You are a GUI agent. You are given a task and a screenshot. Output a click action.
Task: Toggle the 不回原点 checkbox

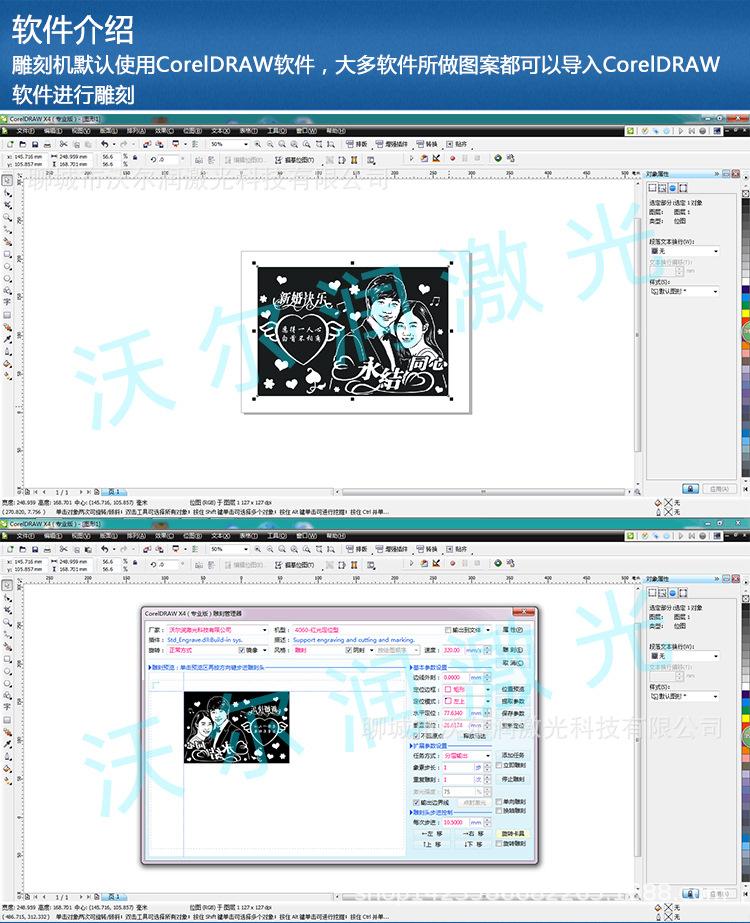tap(416, 736)
